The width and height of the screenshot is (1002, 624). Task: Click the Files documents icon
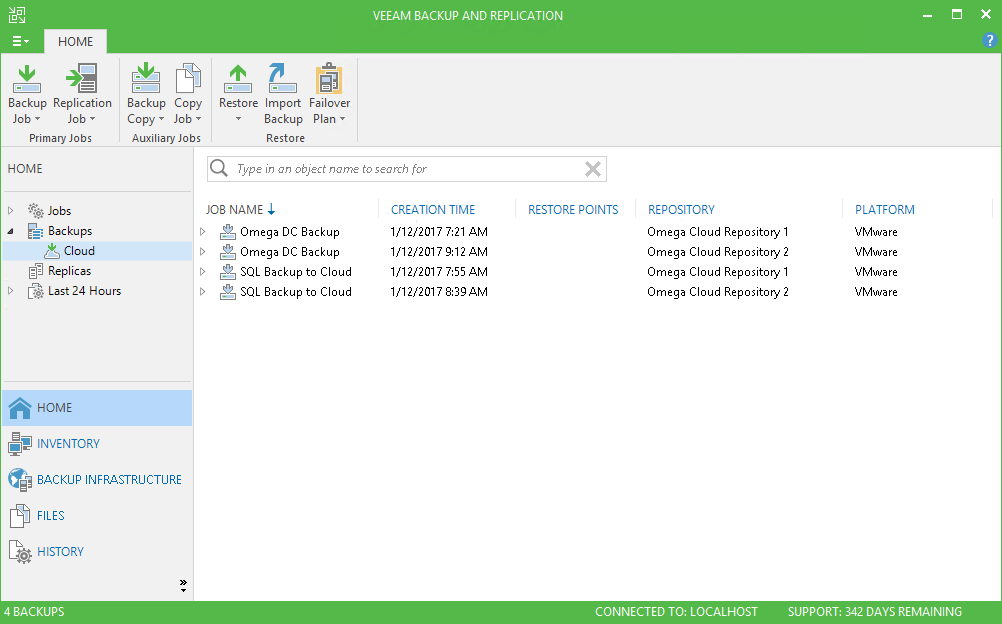[x=20, y=515]
